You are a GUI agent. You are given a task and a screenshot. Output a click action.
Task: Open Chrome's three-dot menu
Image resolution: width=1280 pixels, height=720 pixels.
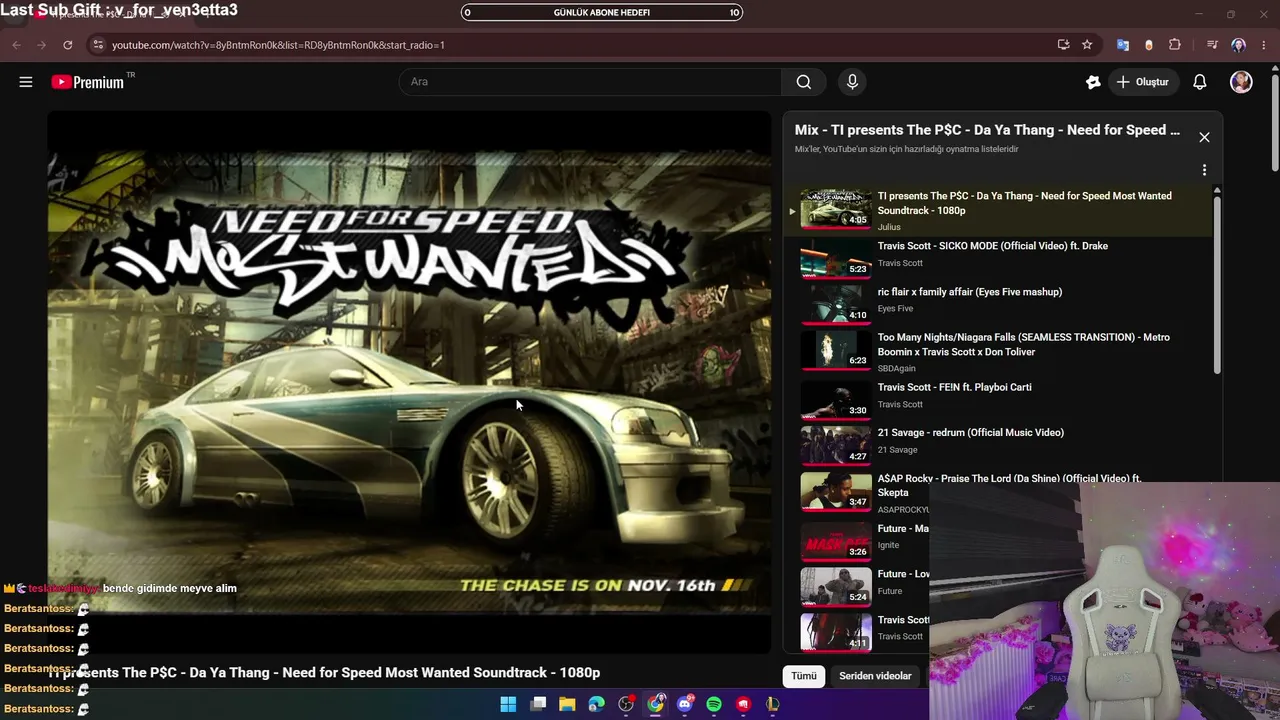coord(1264,45)
